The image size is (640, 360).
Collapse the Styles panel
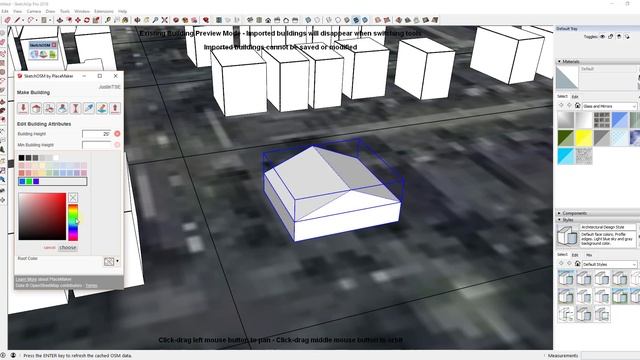coord(559,220)
